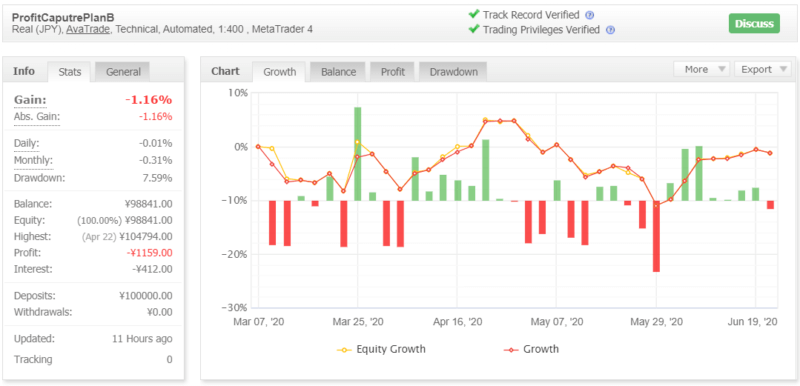Open help icon beside Trading Privileges Verified
Image resolution: width=800 pixels, height=386 pixels.
pos(610,30)
